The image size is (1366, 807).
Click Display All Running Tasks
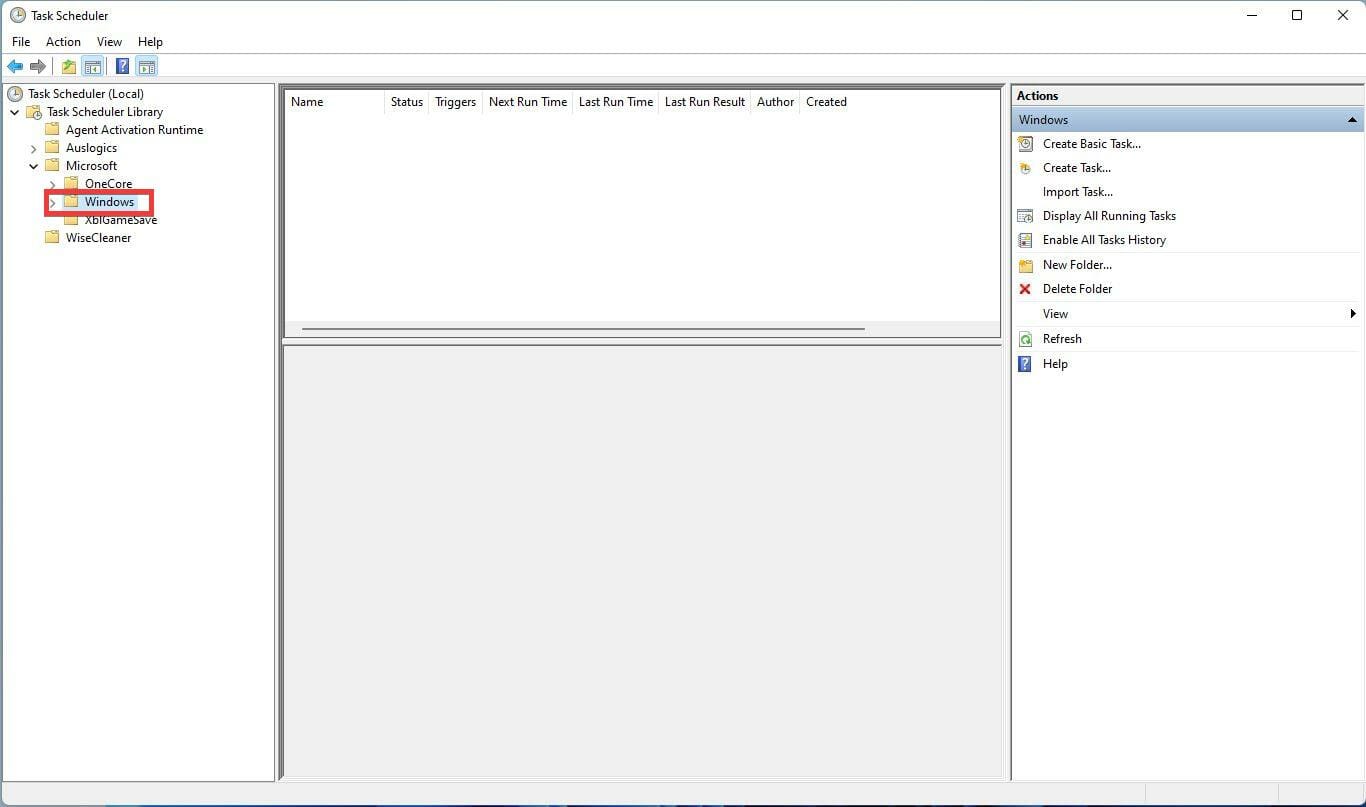(1109, 216)
